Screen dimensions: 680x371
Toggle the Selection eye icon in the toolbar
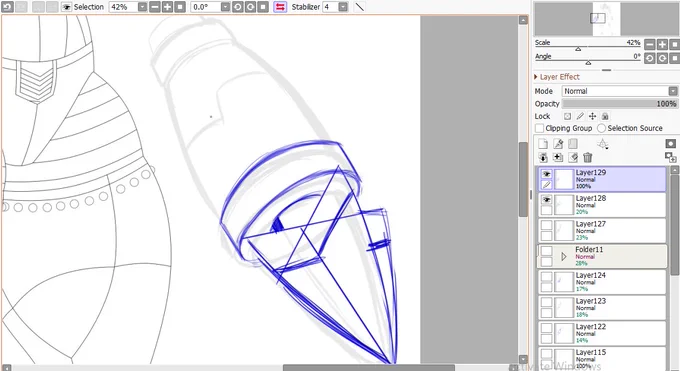coord(66,7)
